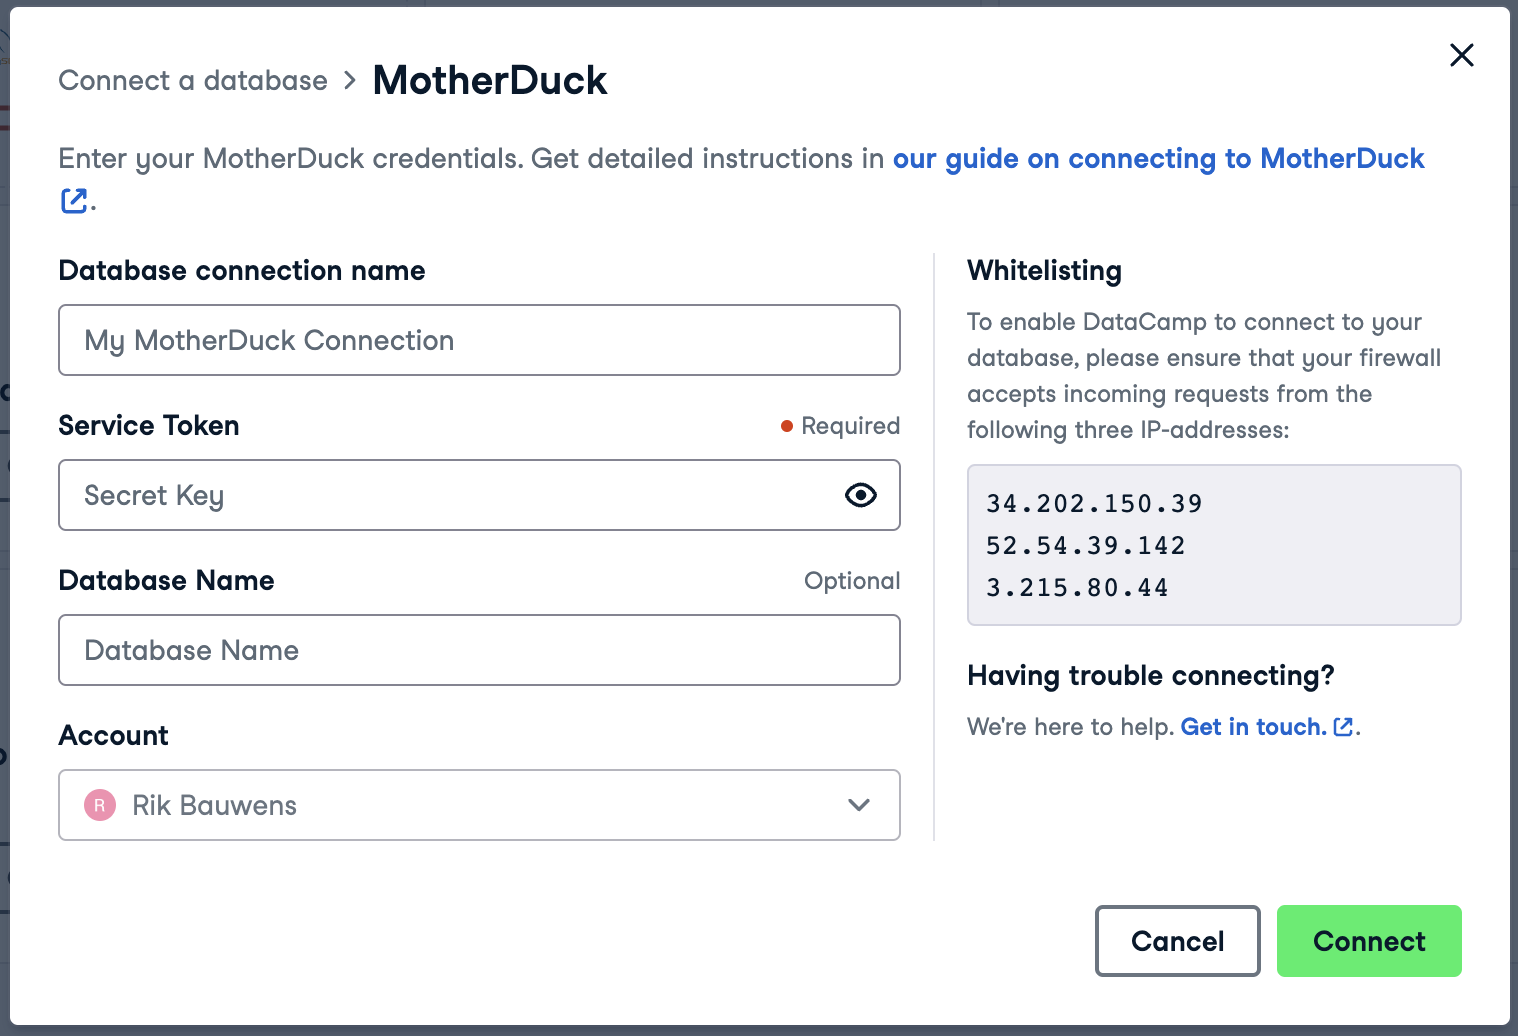Open our guide on connecting to MotherDuck

pos(1158,158)
